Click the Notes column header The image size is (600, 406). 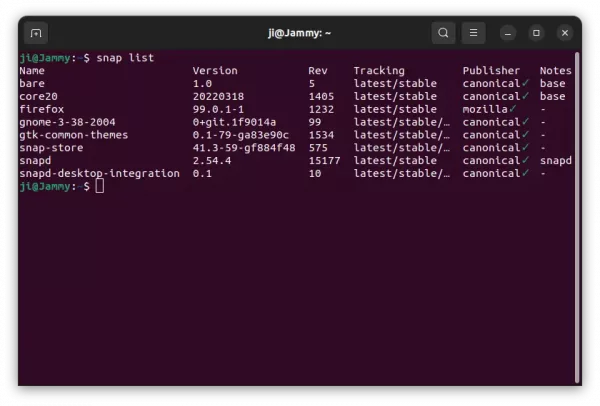pyautogui.click(x=556, y=71)
